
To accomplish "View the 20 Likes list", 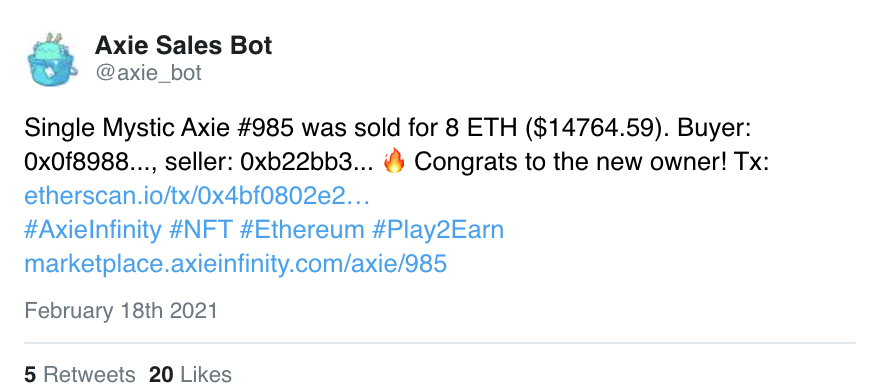I will [x=190, y=375].
